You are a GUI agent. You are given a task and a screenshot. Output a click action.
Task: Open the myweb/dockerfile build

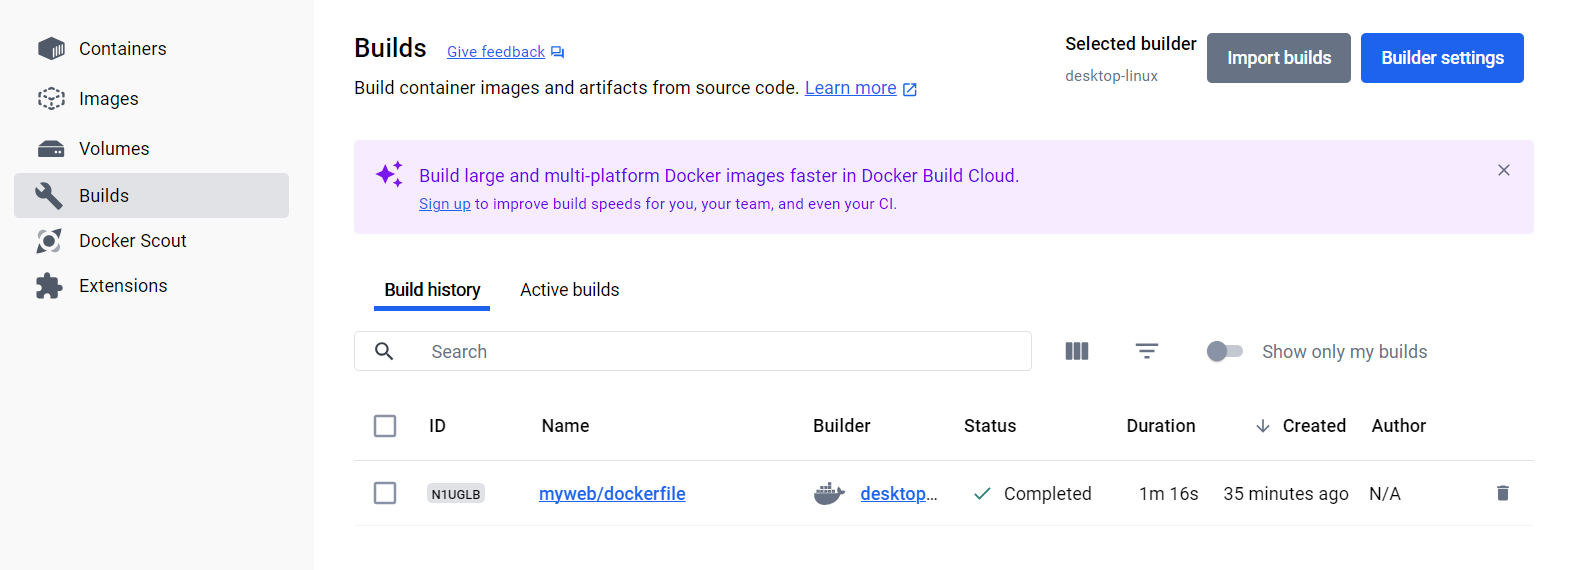(612, 494)
